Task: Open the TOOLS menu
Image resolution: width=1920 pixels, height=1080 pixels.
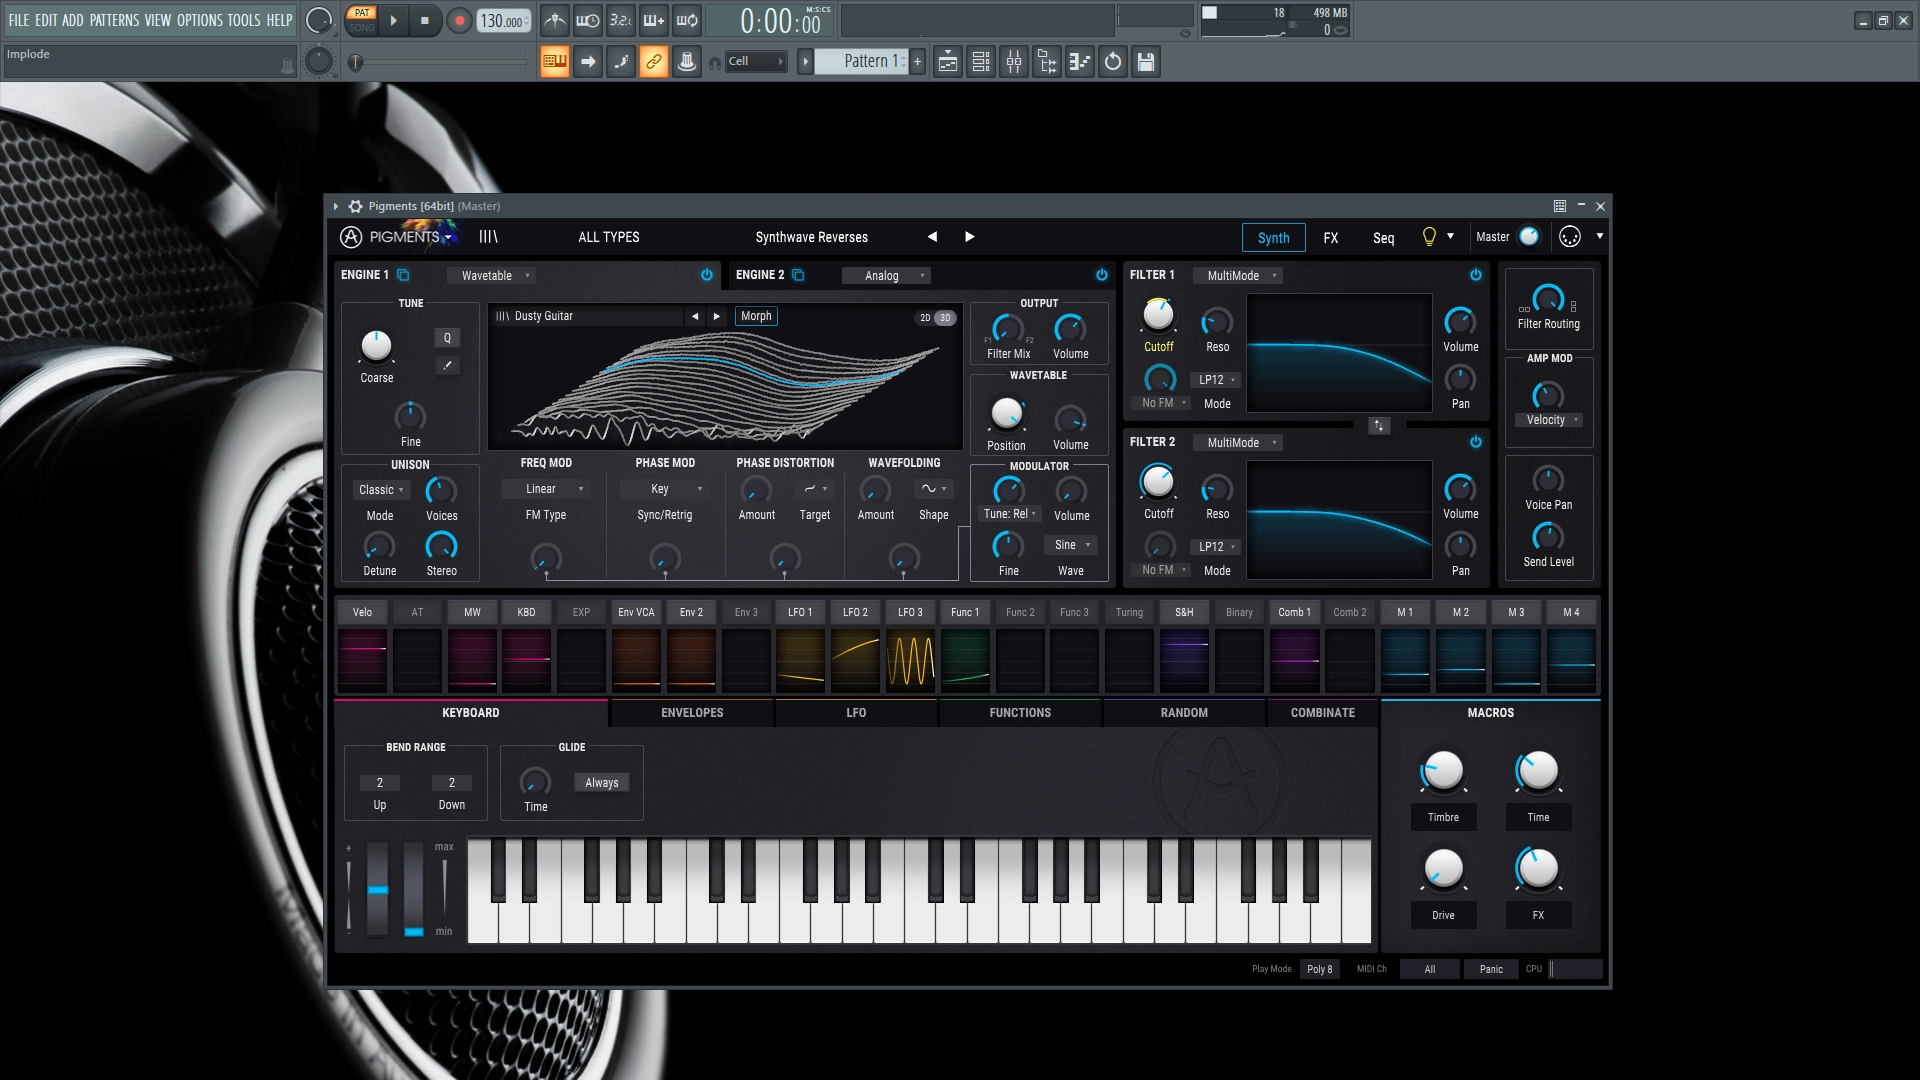Action: [244, 20]
